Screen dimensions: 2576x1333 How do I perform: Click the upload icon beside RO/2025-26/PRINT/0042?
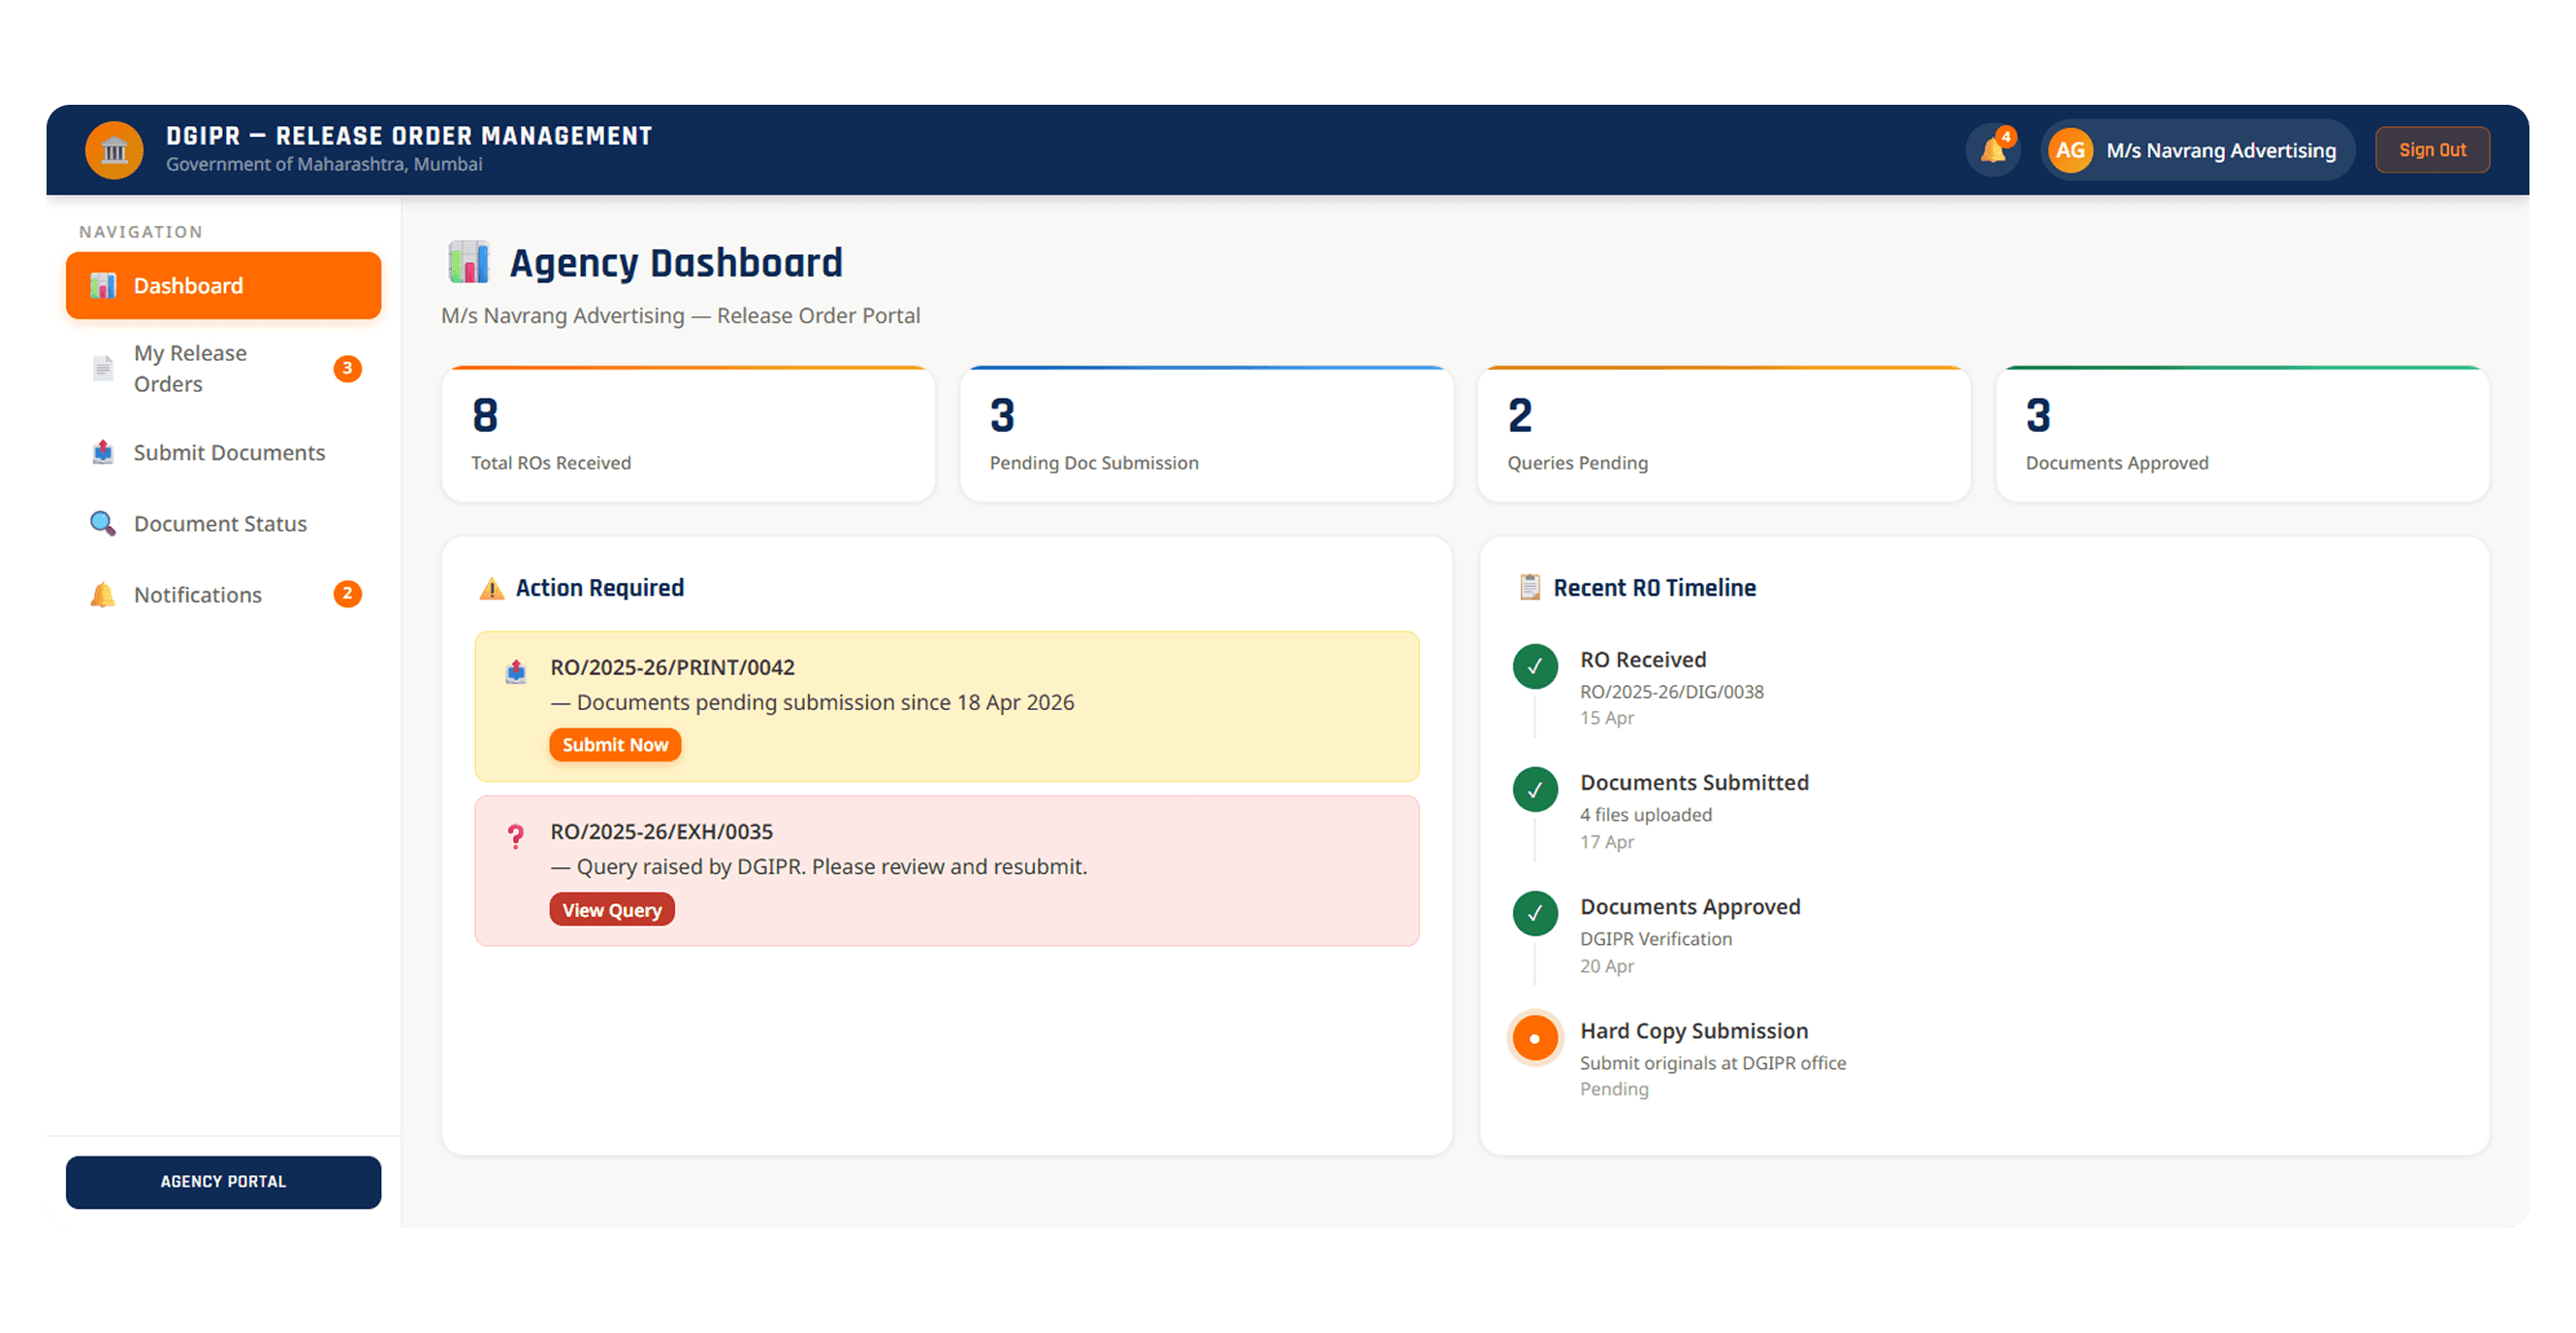[x=516, y=670]
